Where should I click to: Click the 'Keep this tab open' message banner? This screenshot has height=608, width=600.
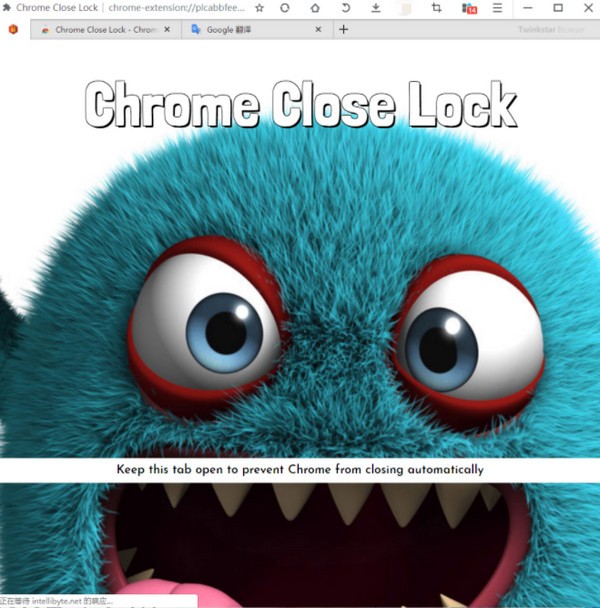pos(300,470)
